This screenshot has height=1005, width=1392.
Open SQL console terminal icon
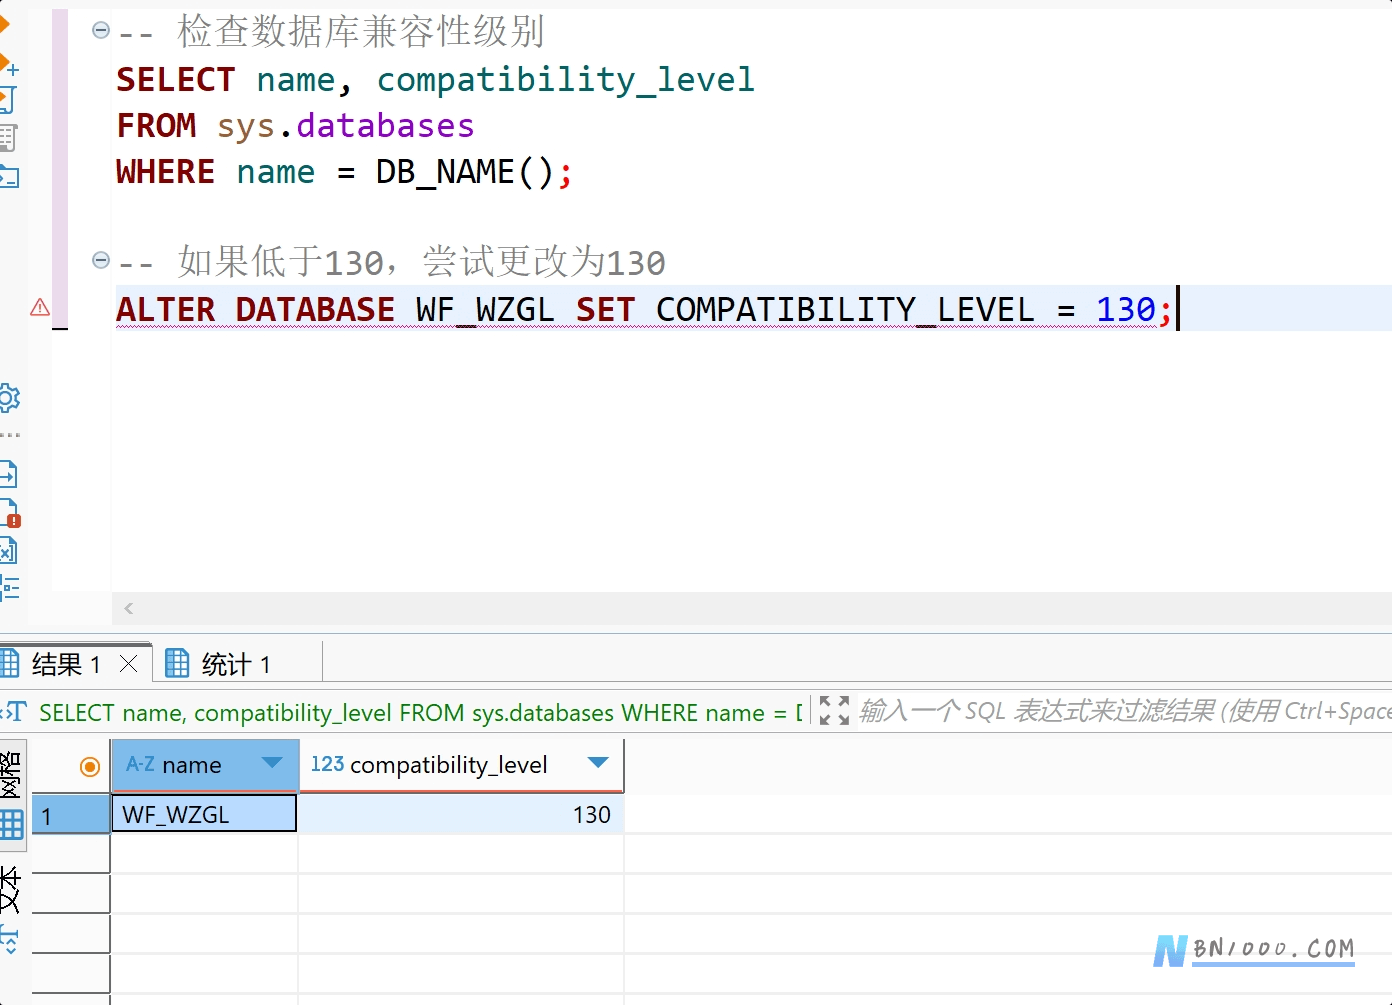[x=8, y=177]
